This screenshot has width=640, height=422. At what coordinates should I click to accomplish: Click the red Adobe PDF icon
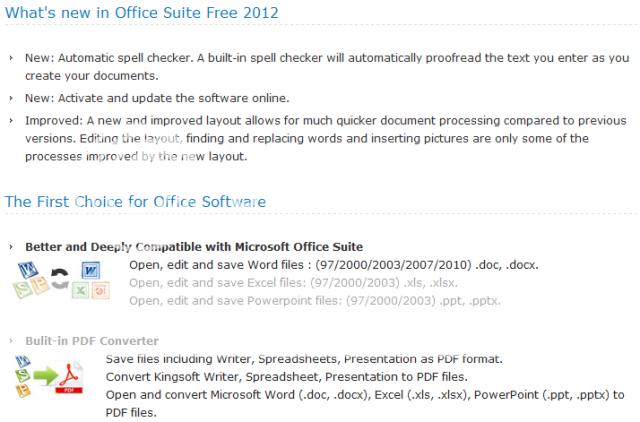[69, 377]
